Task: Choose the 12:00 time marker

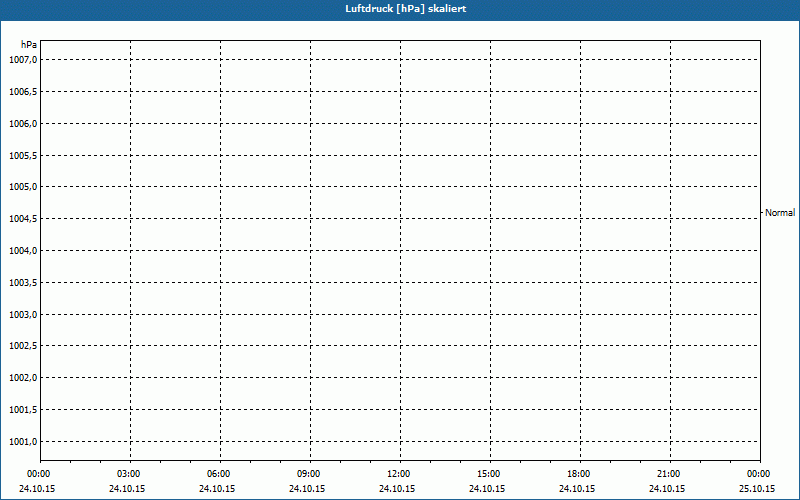Action: click(x=399, y=474)
